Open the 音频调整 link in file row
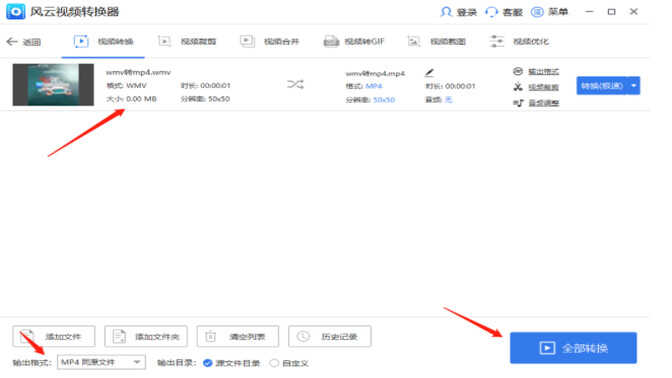The height and width of the screenshot is (378, 672). [x=543, y=103]
